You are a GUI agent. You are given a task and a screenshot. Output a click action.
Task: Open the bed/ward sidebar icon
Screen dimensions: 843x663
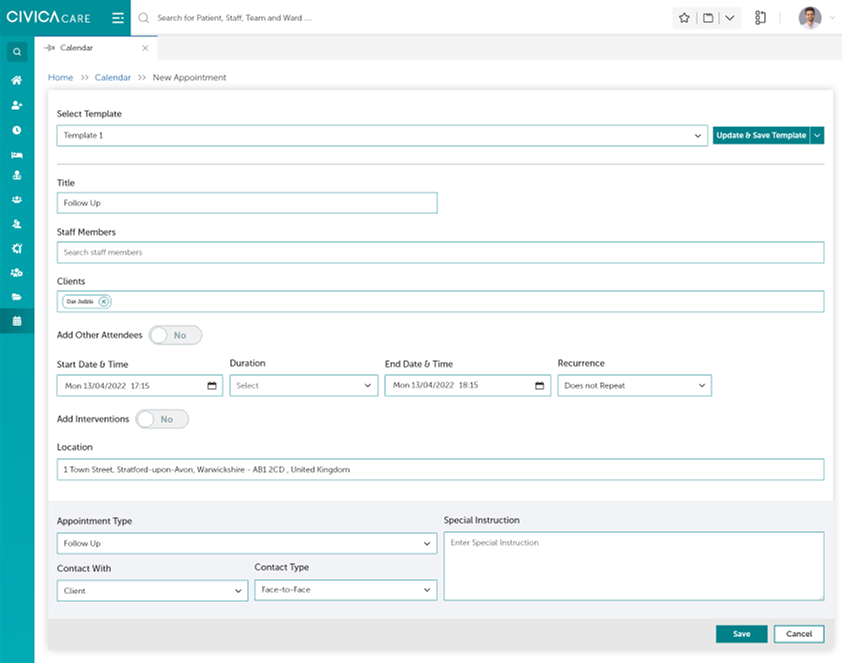(x=17, y=155)
